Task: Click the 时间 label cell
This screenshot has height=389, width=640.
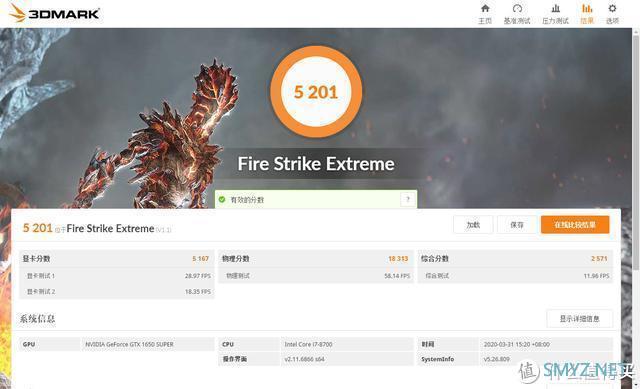Action: point(448,344)
